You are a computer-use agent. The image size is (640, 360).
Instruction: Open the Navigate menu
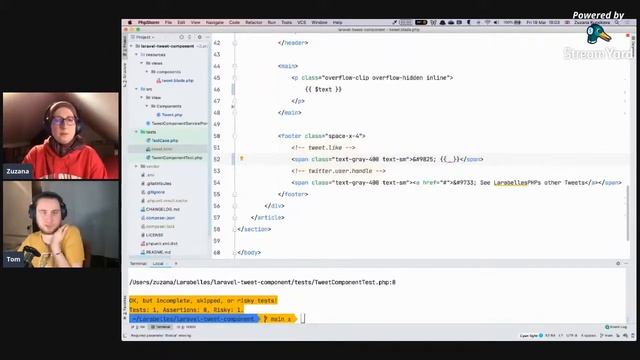point(215,22)
